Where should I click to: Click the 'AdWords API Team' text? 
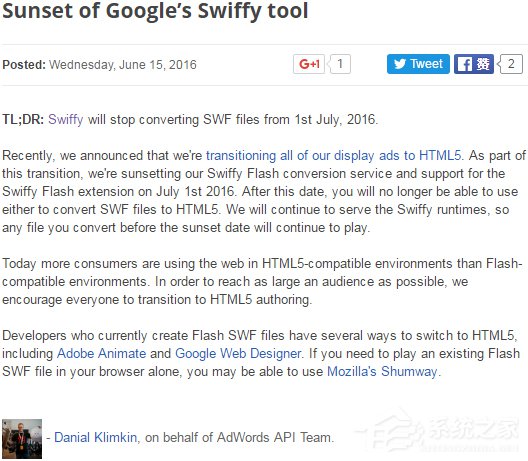273,437
